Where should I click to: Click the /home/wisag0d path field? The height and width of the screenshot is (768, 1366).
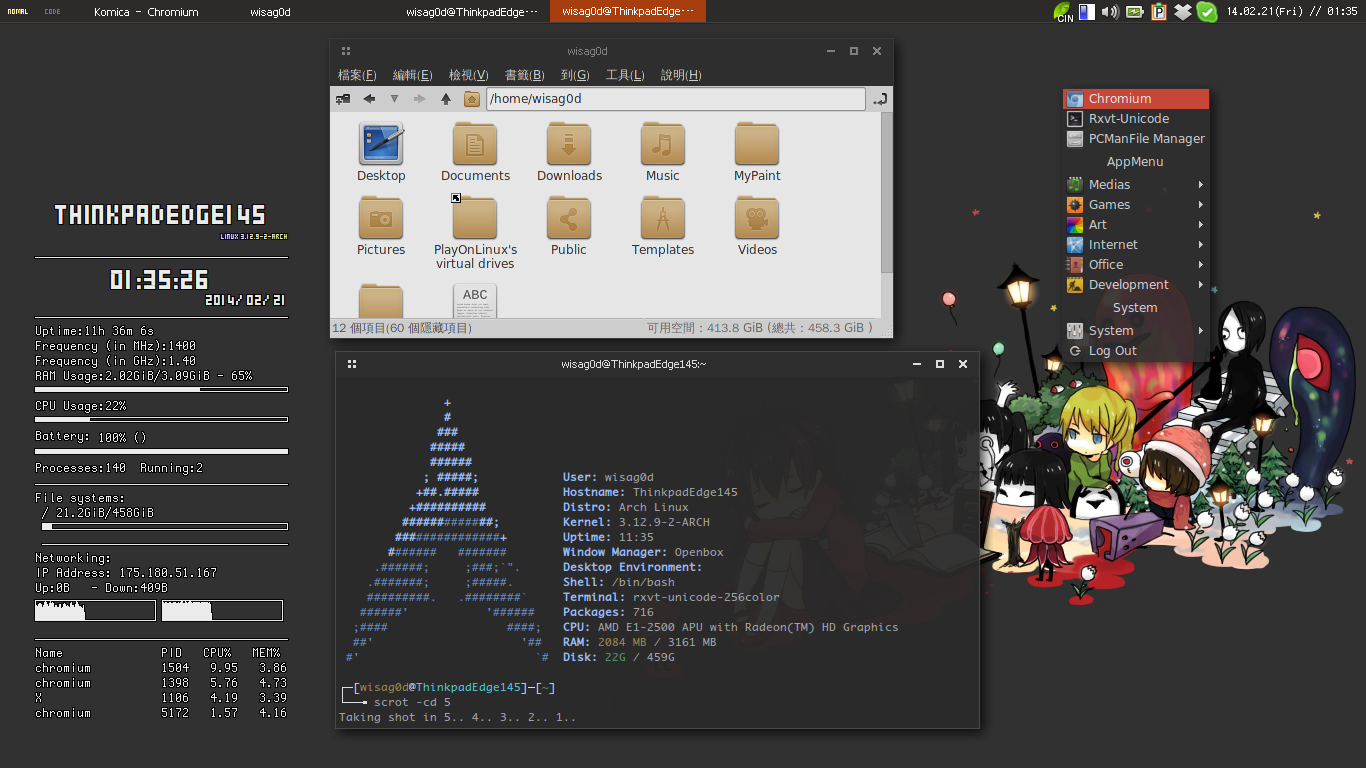point(675,99)
